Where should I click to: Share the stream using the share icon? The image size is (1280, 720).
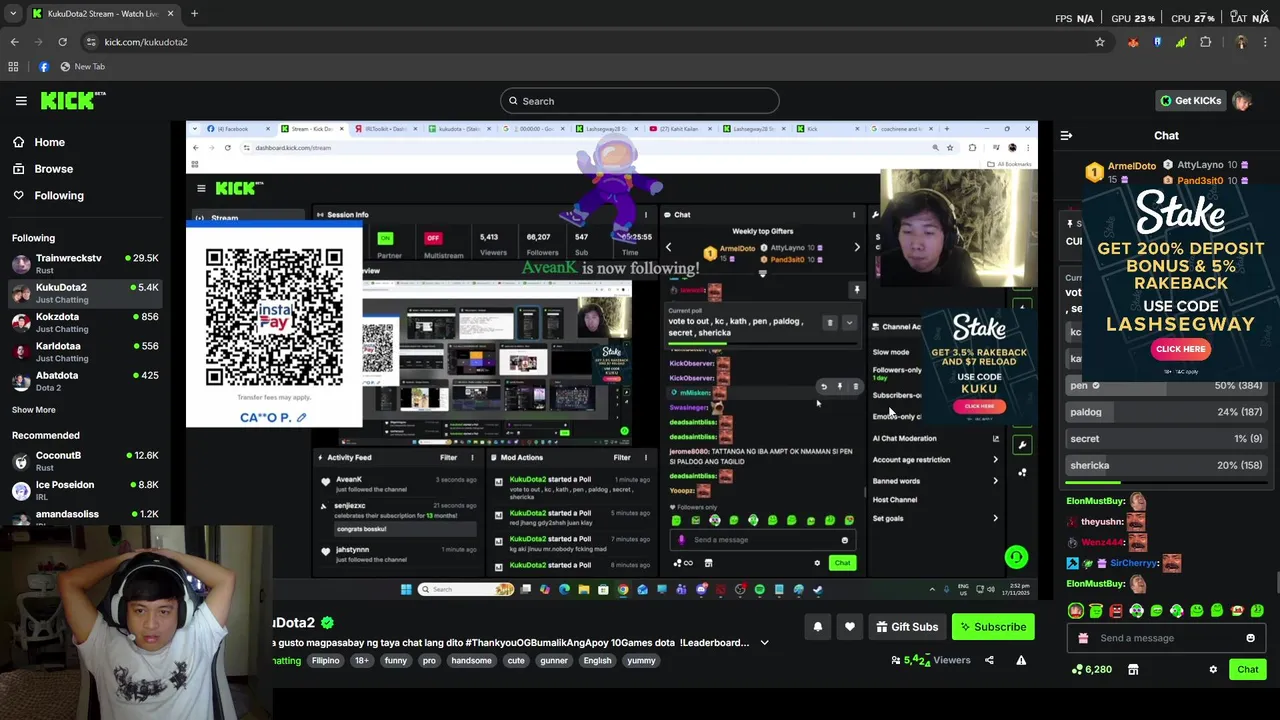989,660
